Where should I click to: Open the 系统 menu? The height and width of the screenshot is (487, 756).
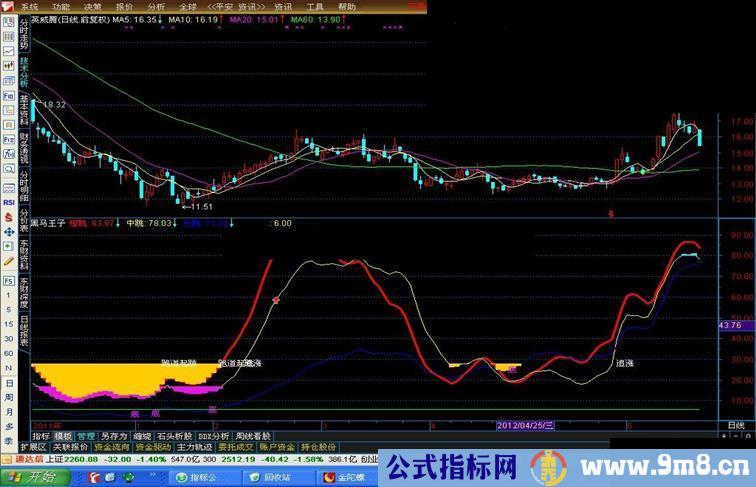click(29, 7)
